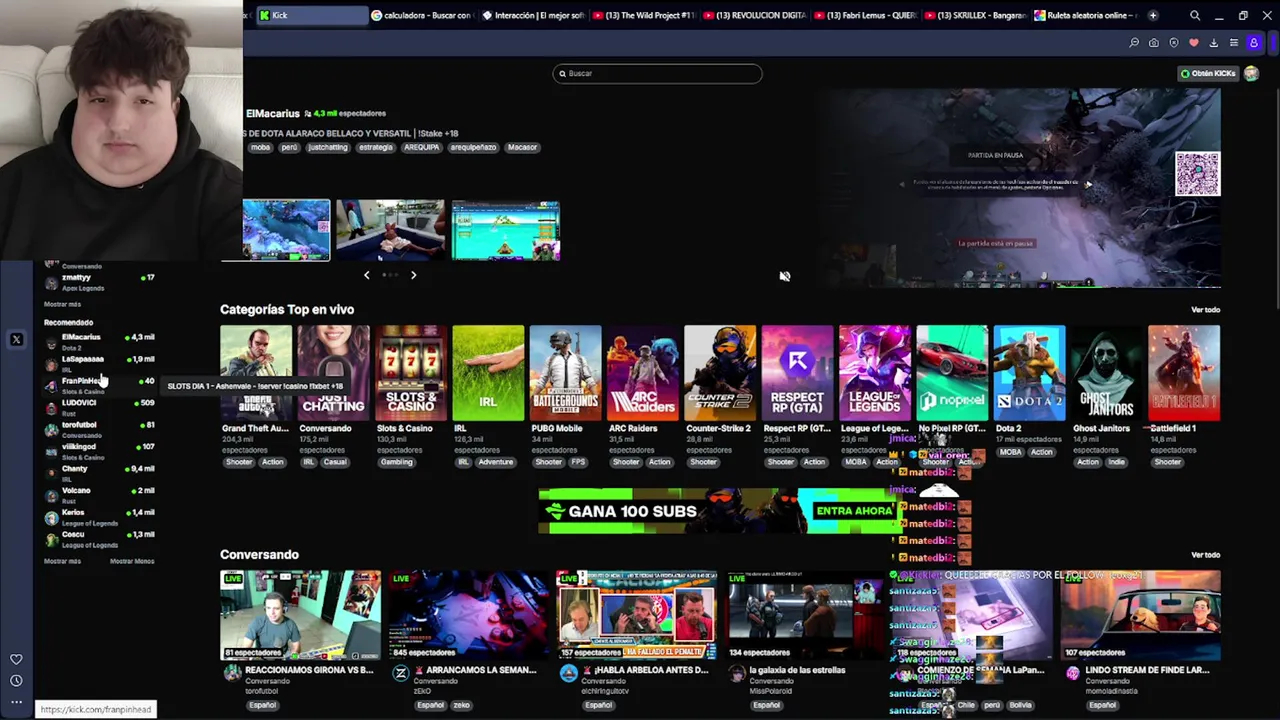Click the Obtén KICKs button
1280x720 pixels.
(1208, 73)
